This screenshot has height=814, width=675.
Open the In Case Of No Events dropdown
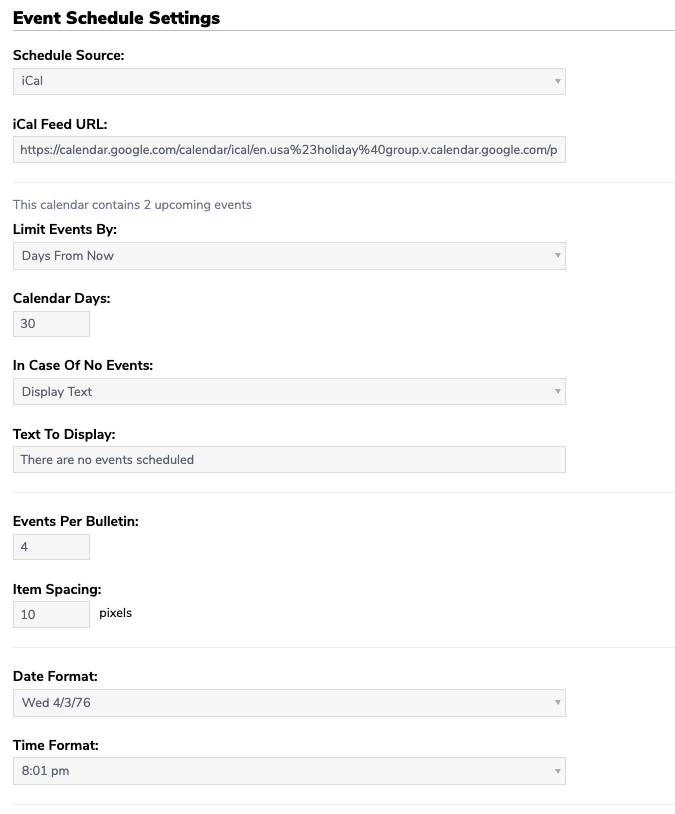(289, 391)
